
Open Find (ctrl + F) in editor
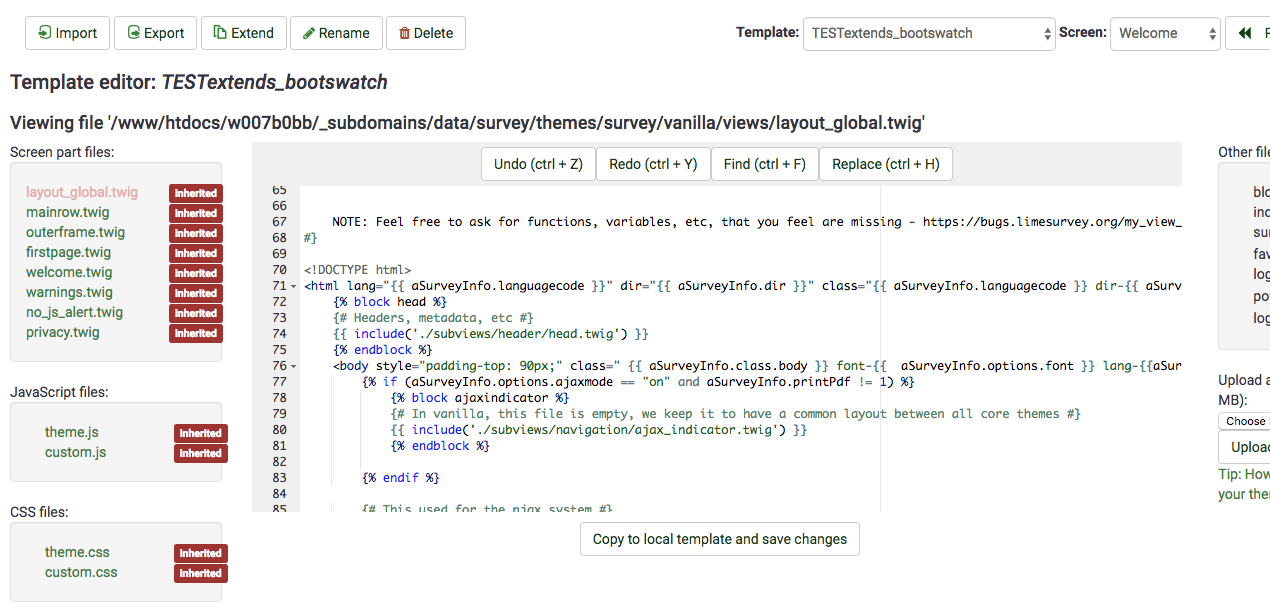[765, 164]
